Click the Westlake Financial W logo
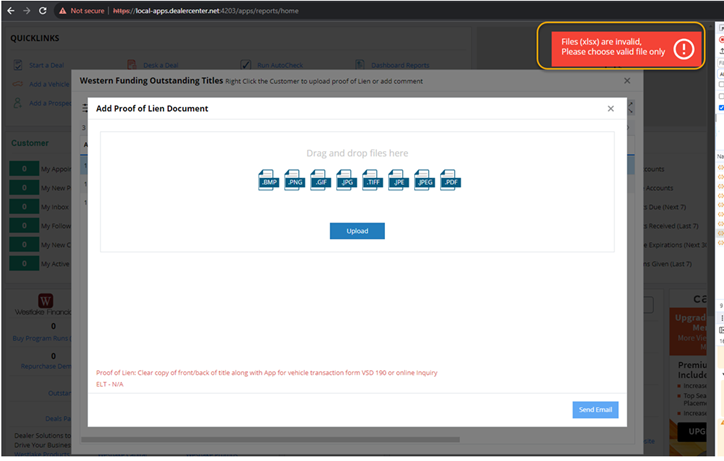 45,301
